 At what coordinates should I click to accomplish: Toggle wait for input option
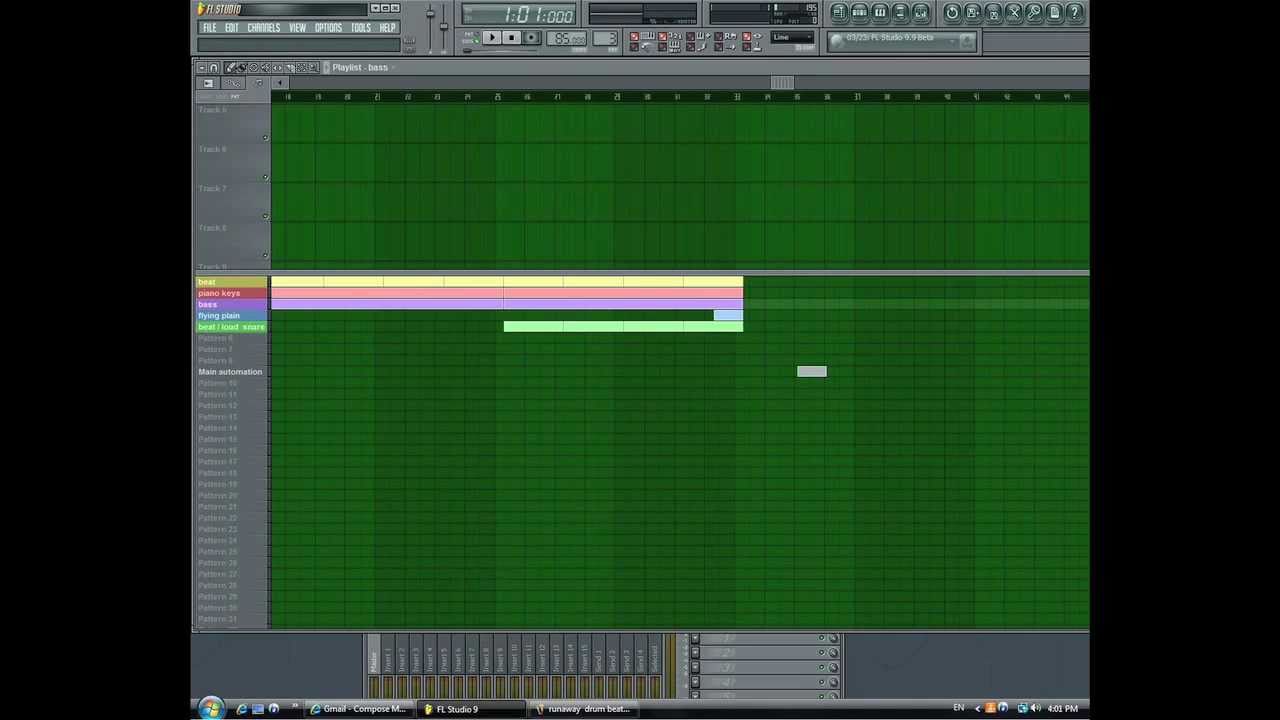click(668, 47)
